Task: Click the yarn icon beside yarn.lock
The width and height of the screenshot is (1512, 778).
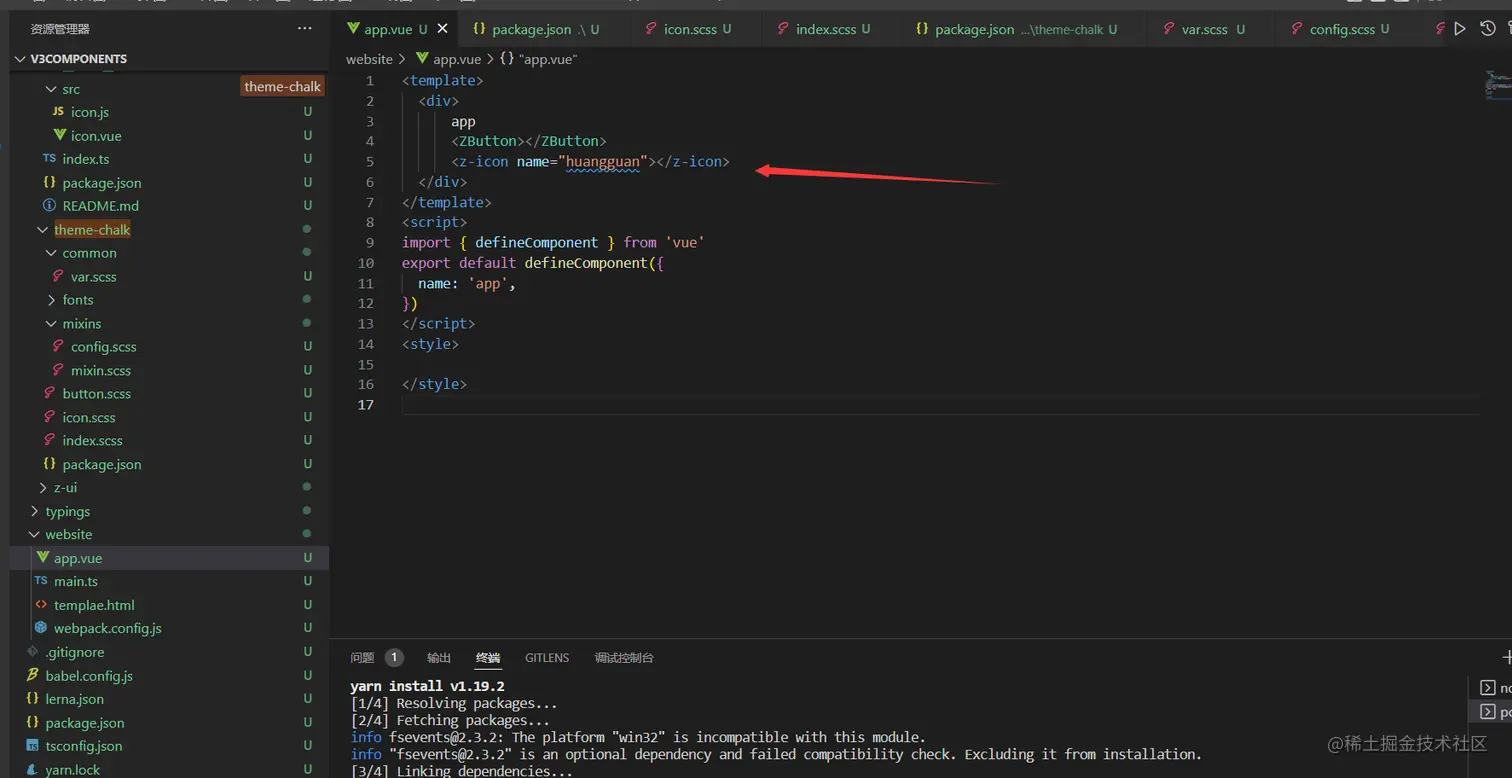Action: (x=32, y=769)
